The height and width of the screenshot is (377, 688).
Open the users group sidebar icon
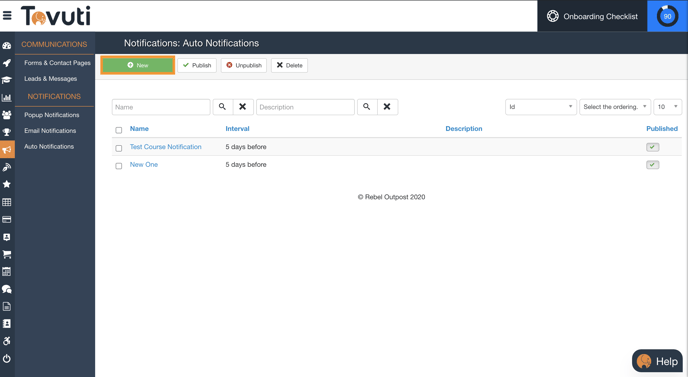7,115
